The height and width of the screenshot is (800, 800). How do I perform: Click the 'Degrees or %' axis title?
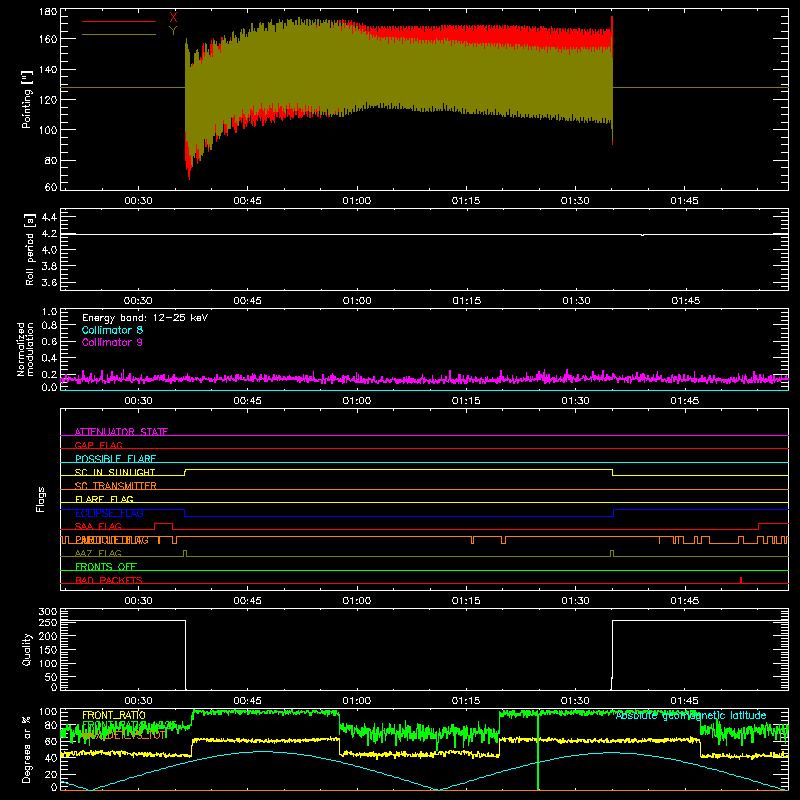click(x=27, y=749)
